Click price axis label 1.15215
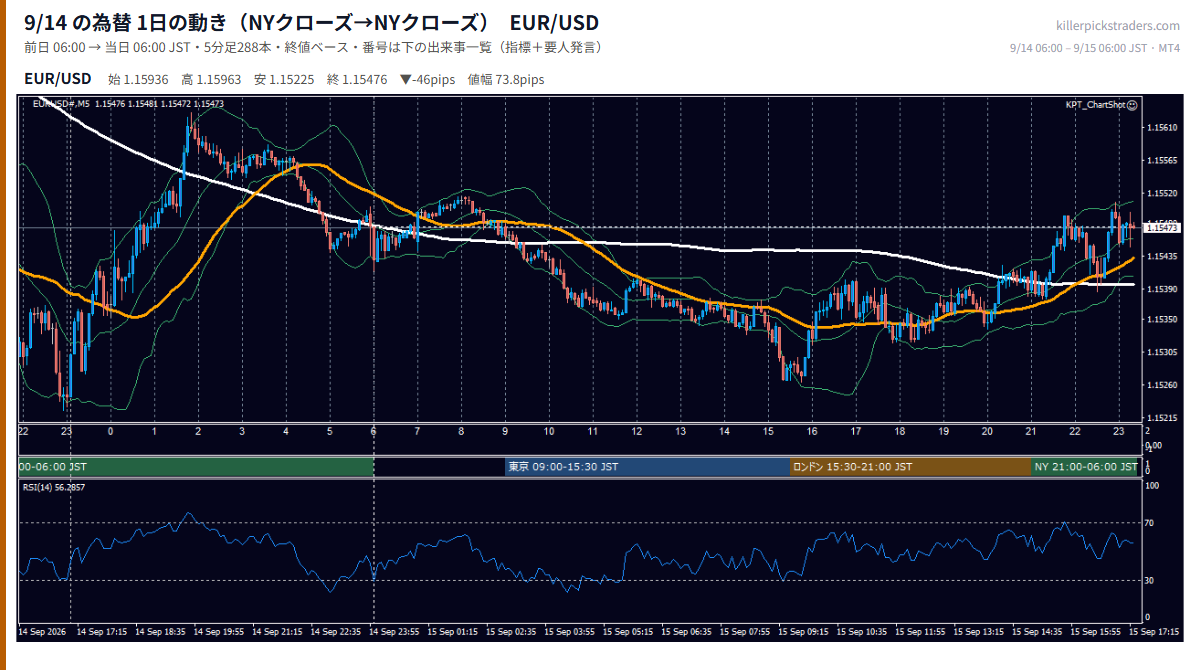The height and width of the screenshot is (670, 1200). click(1161, 418)
